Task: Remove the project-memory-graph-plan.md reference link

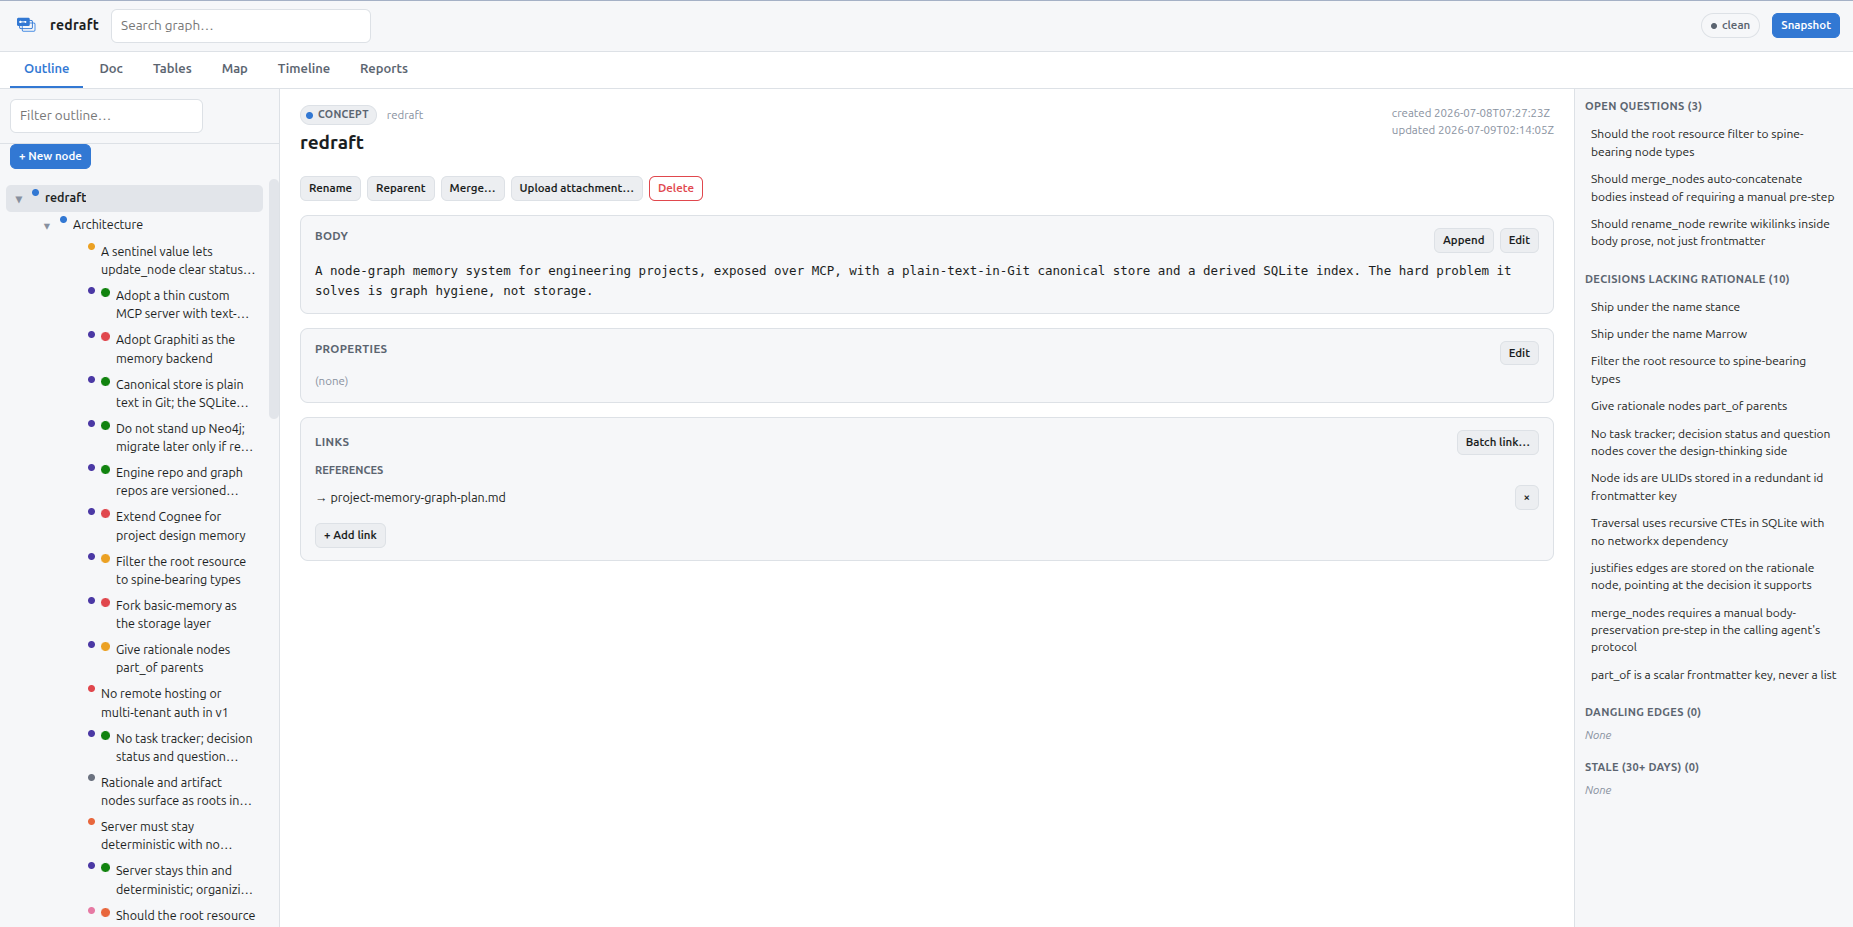Action: [1526, 498]
